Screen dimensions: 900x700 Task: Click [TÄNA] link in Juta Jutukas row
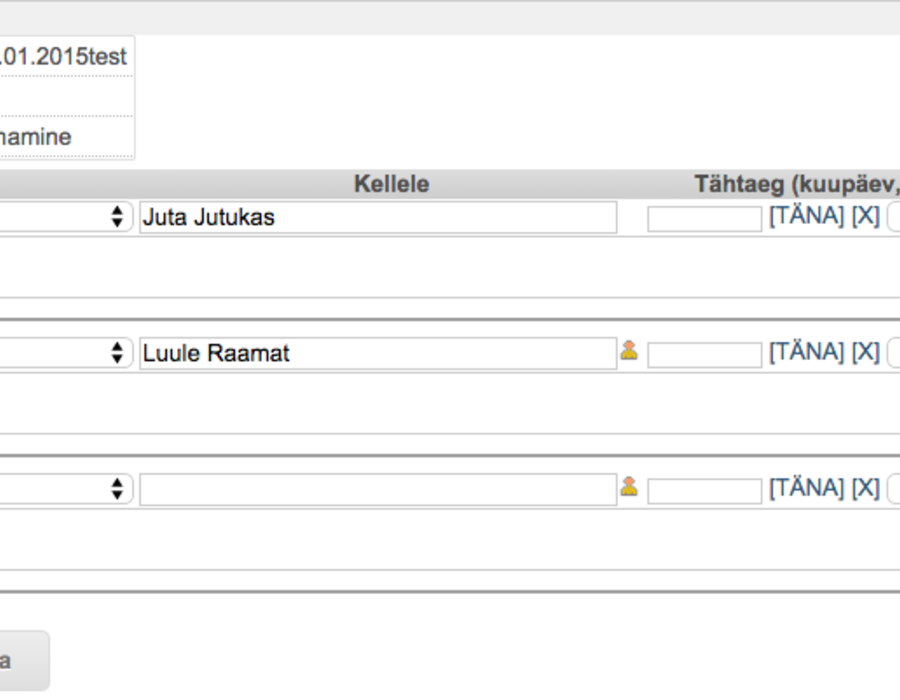tap(806, 216)
